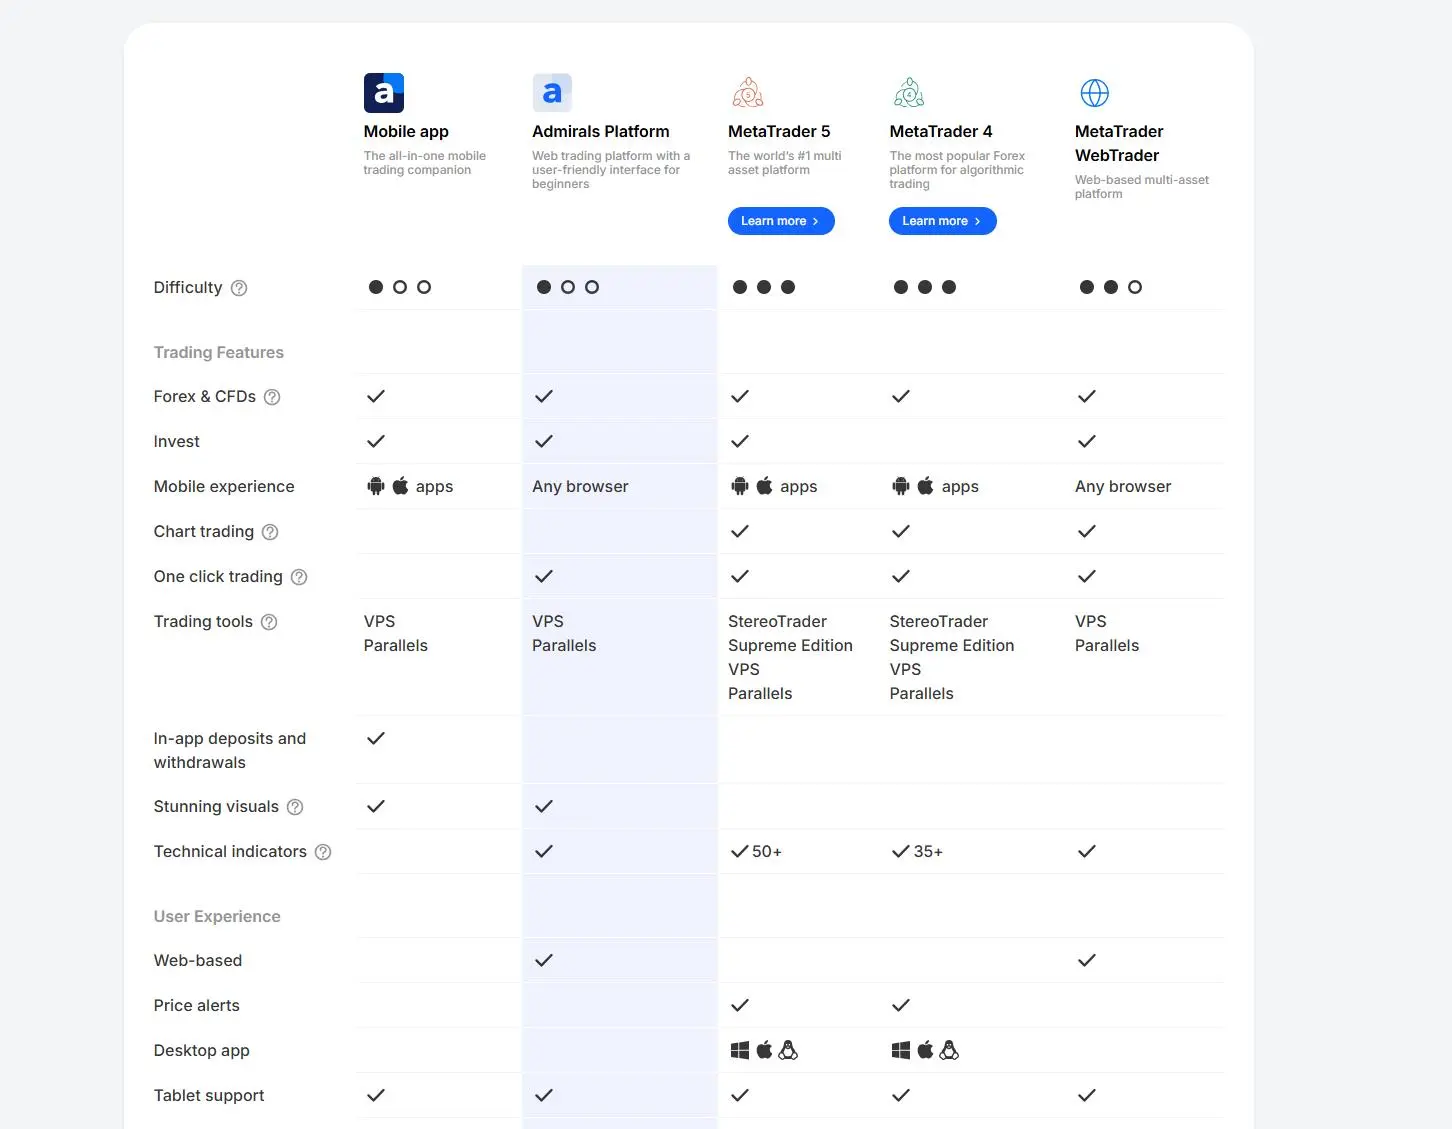Click Apple icon in MetaTrader 4 desktop row
This screenshot has width=1452, height=1129.
point(925,1049)
